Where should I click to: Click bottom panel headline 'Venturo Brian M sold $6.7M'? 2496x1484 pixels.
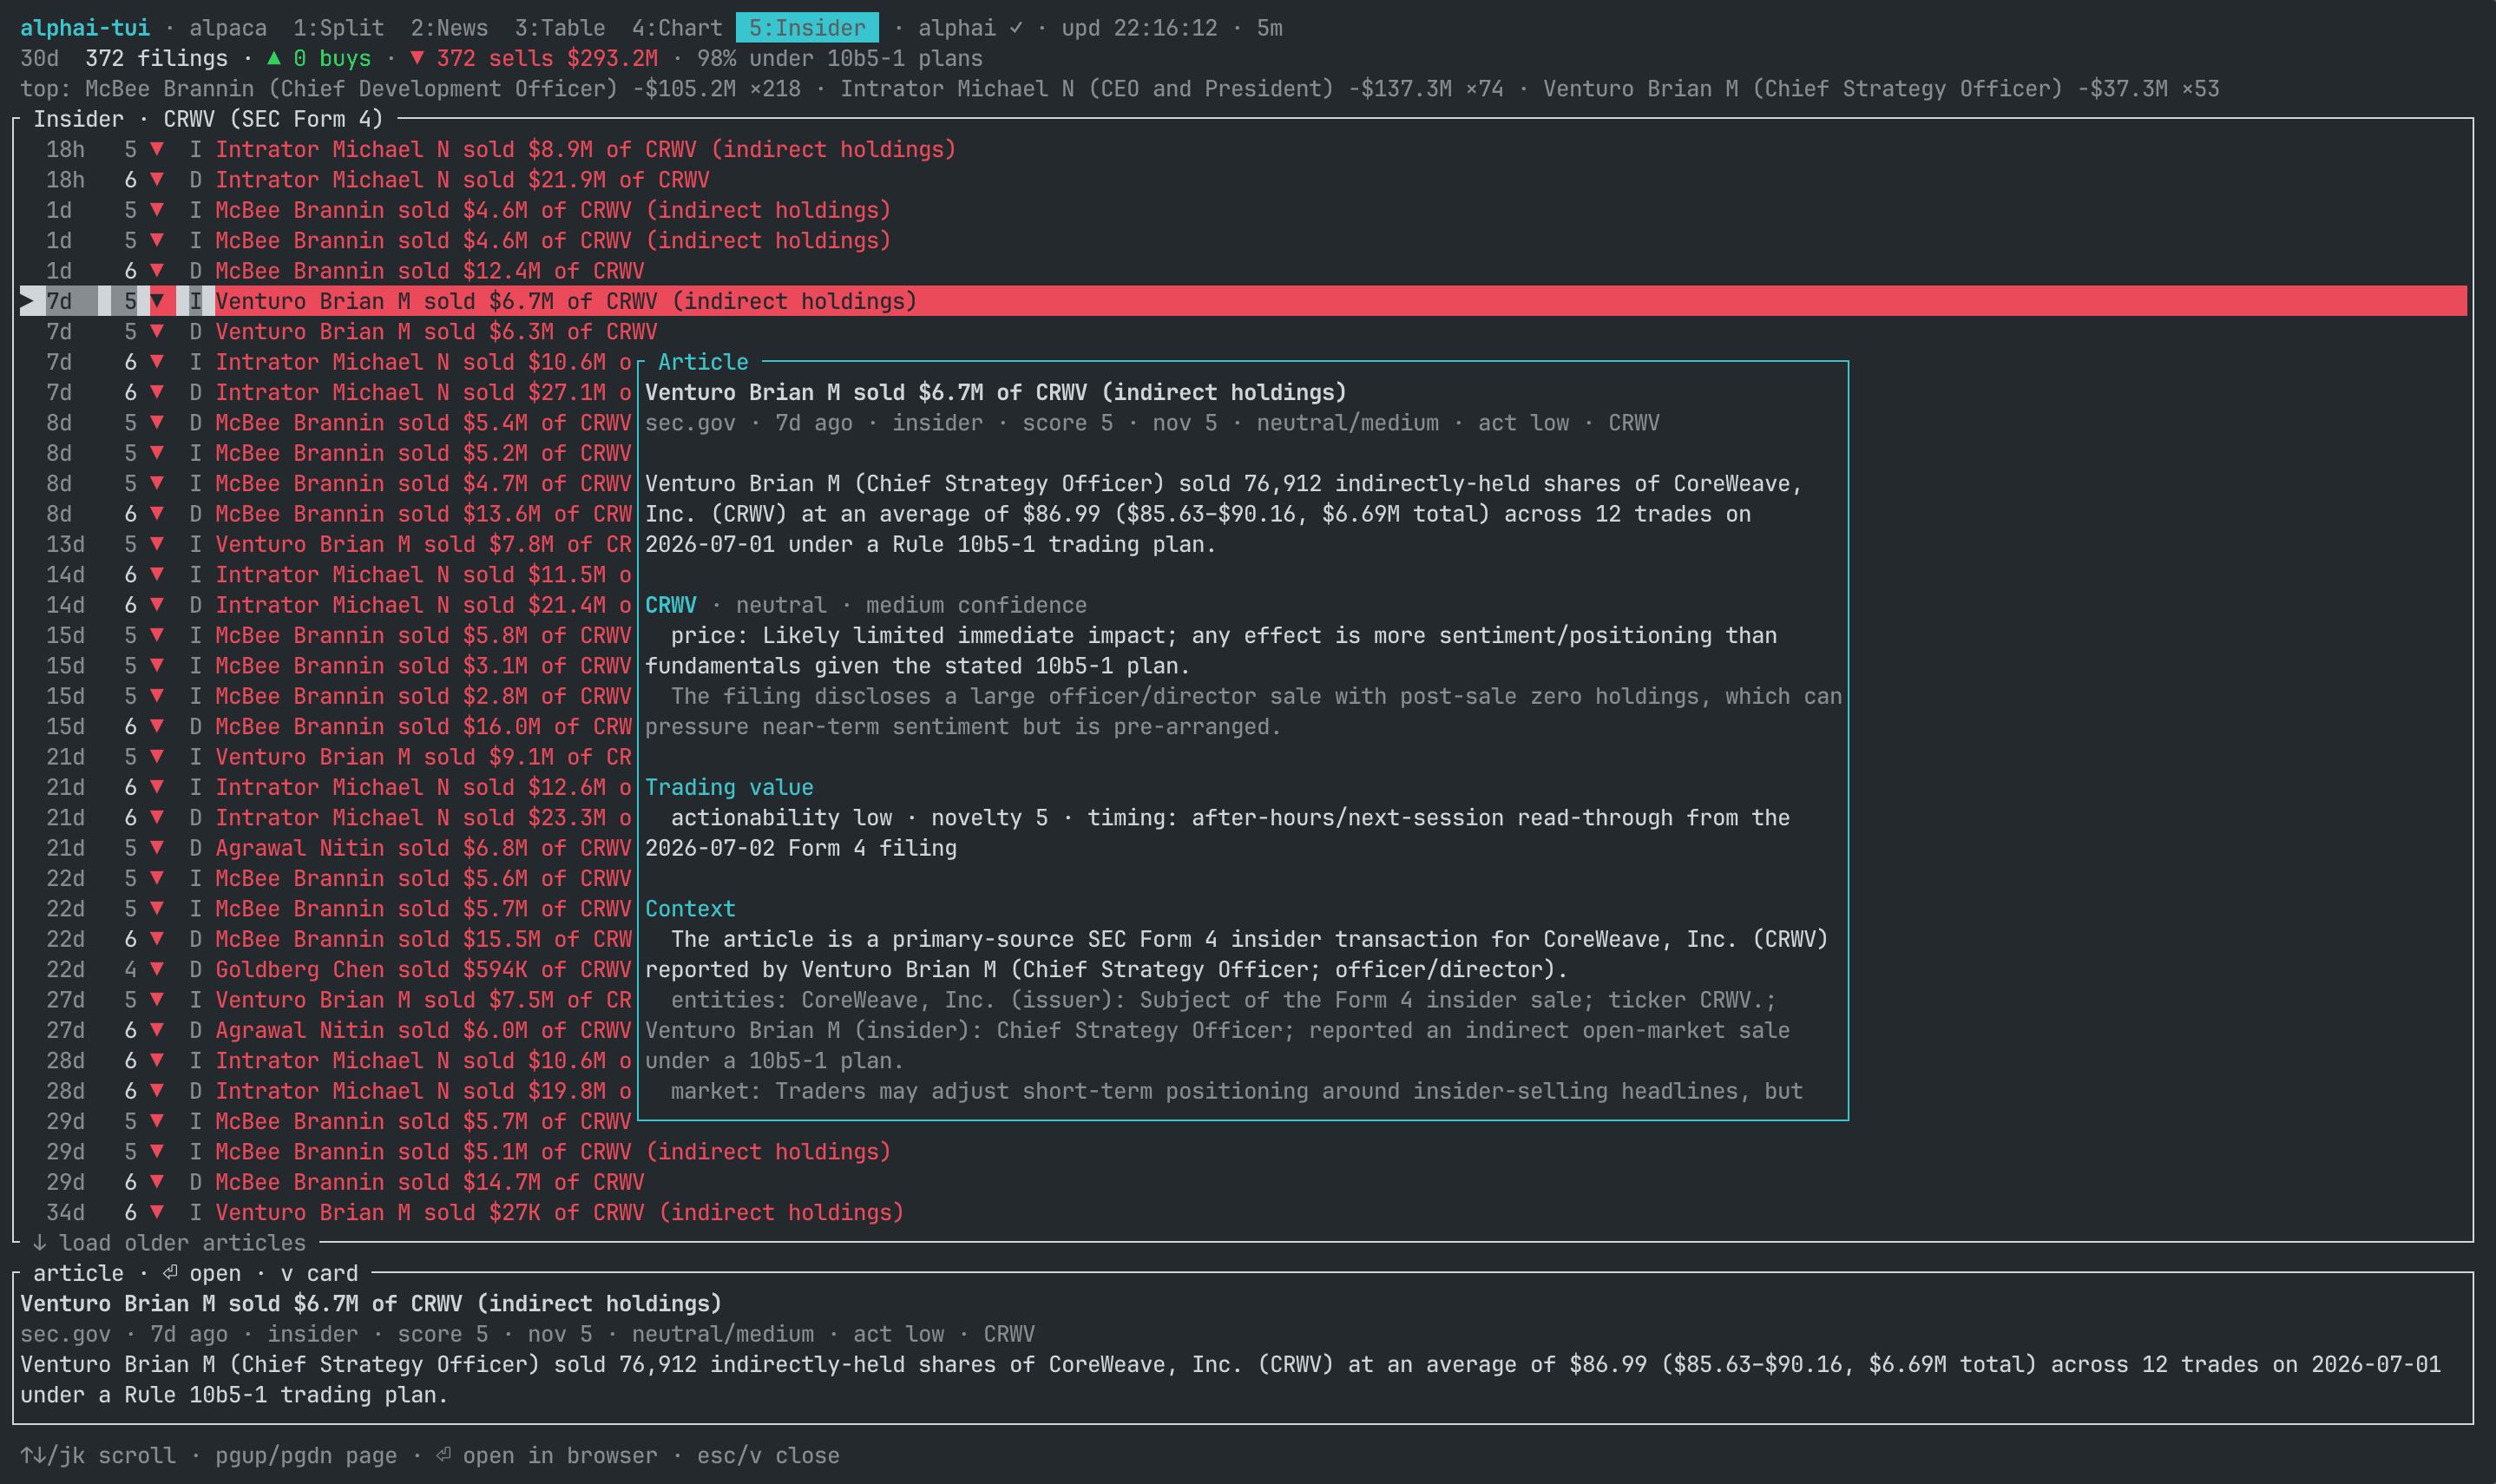(x=371, y=1304)
